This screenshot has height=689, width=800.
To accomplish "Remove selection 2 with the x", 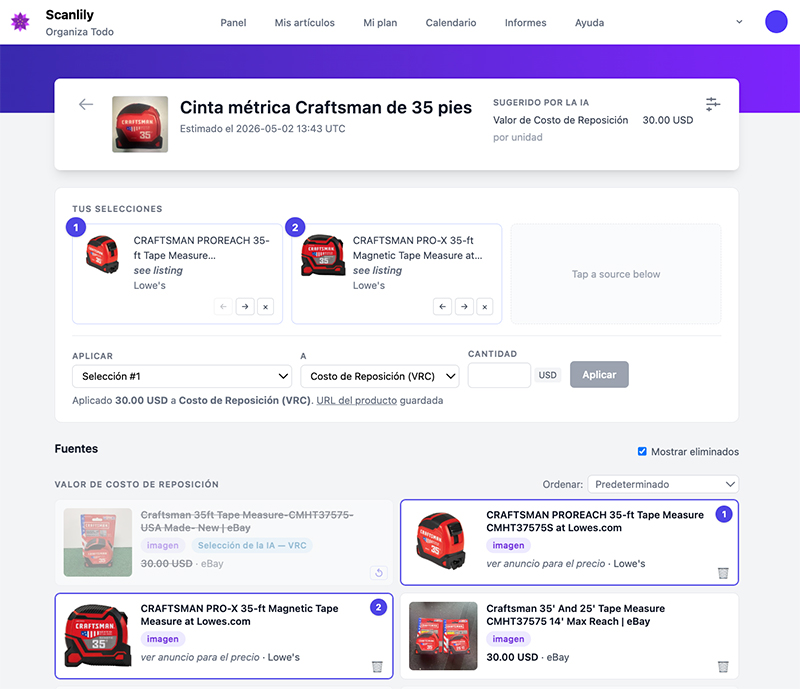I will point(485,307).
